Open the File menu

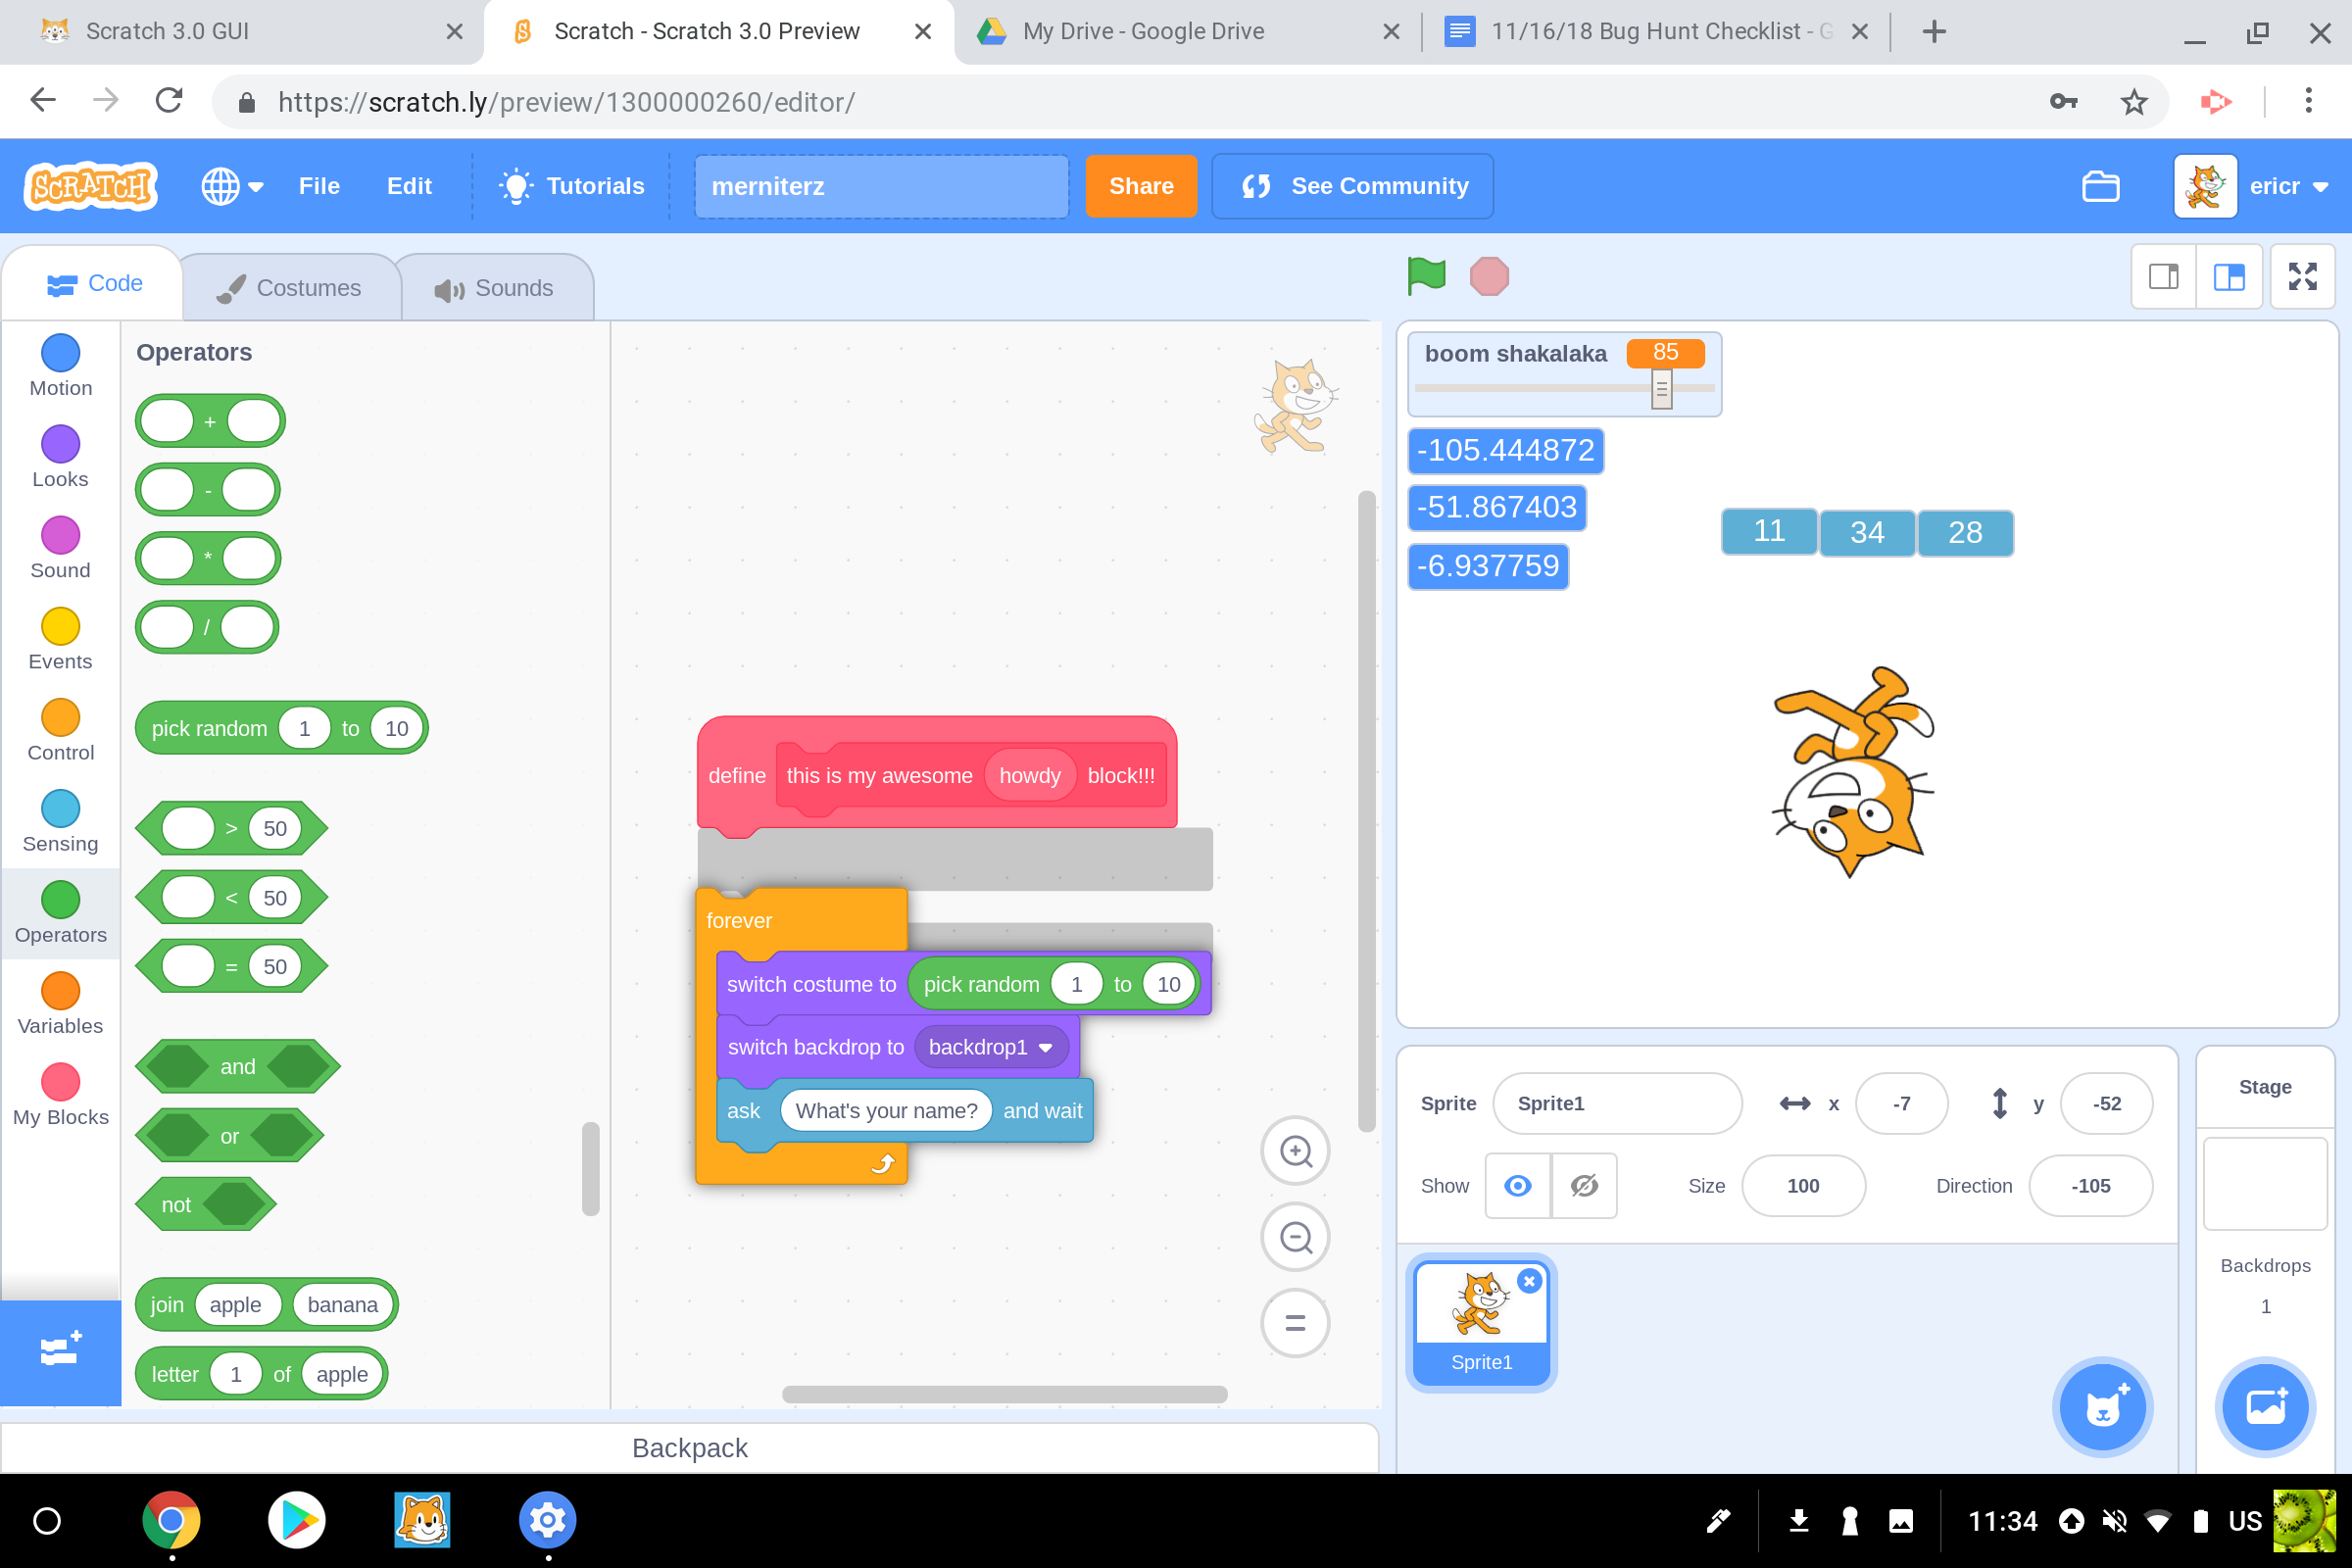(x=319, y=186)
